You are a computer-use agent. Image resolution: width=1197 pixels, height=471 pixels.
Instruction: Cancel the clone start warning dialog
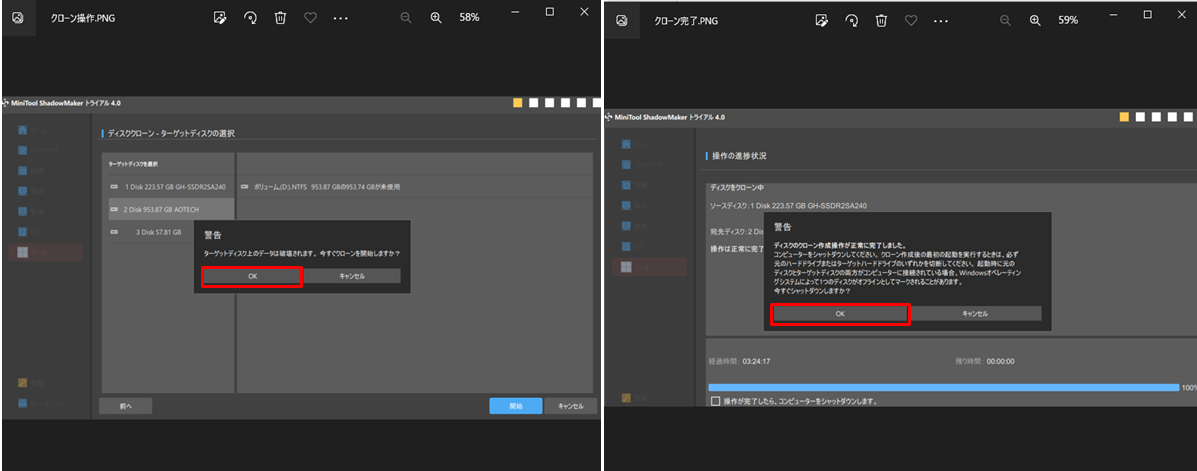(352, 276)
